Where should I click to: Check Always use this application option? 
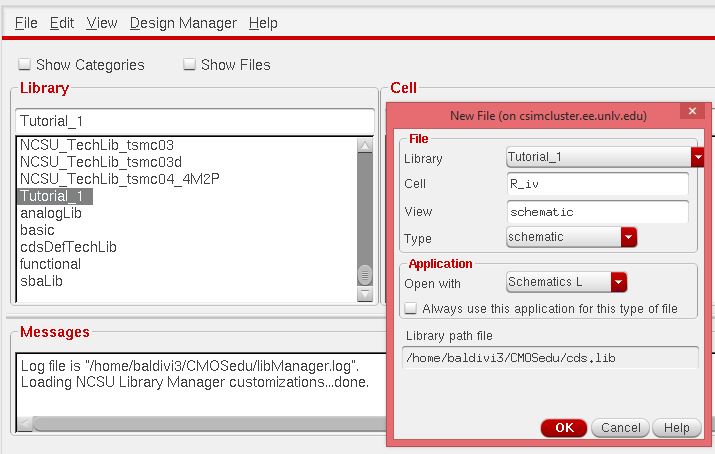[x=410, y=309]
